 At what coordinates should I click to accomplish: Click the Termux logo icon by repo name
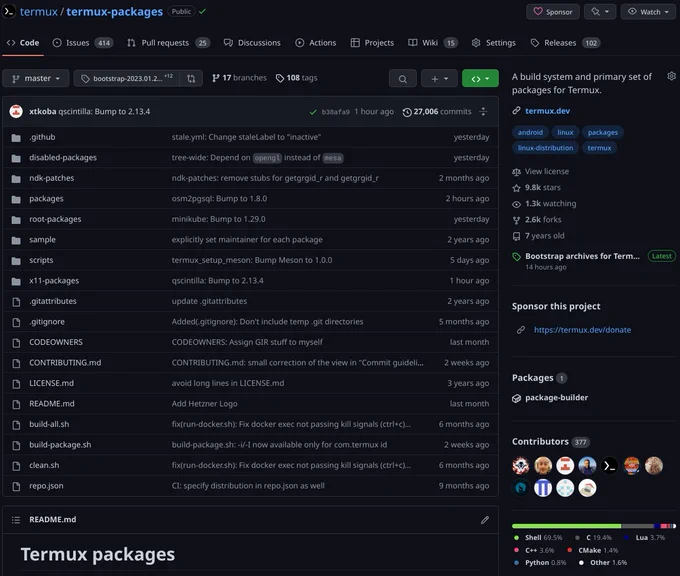coord(9,11)
